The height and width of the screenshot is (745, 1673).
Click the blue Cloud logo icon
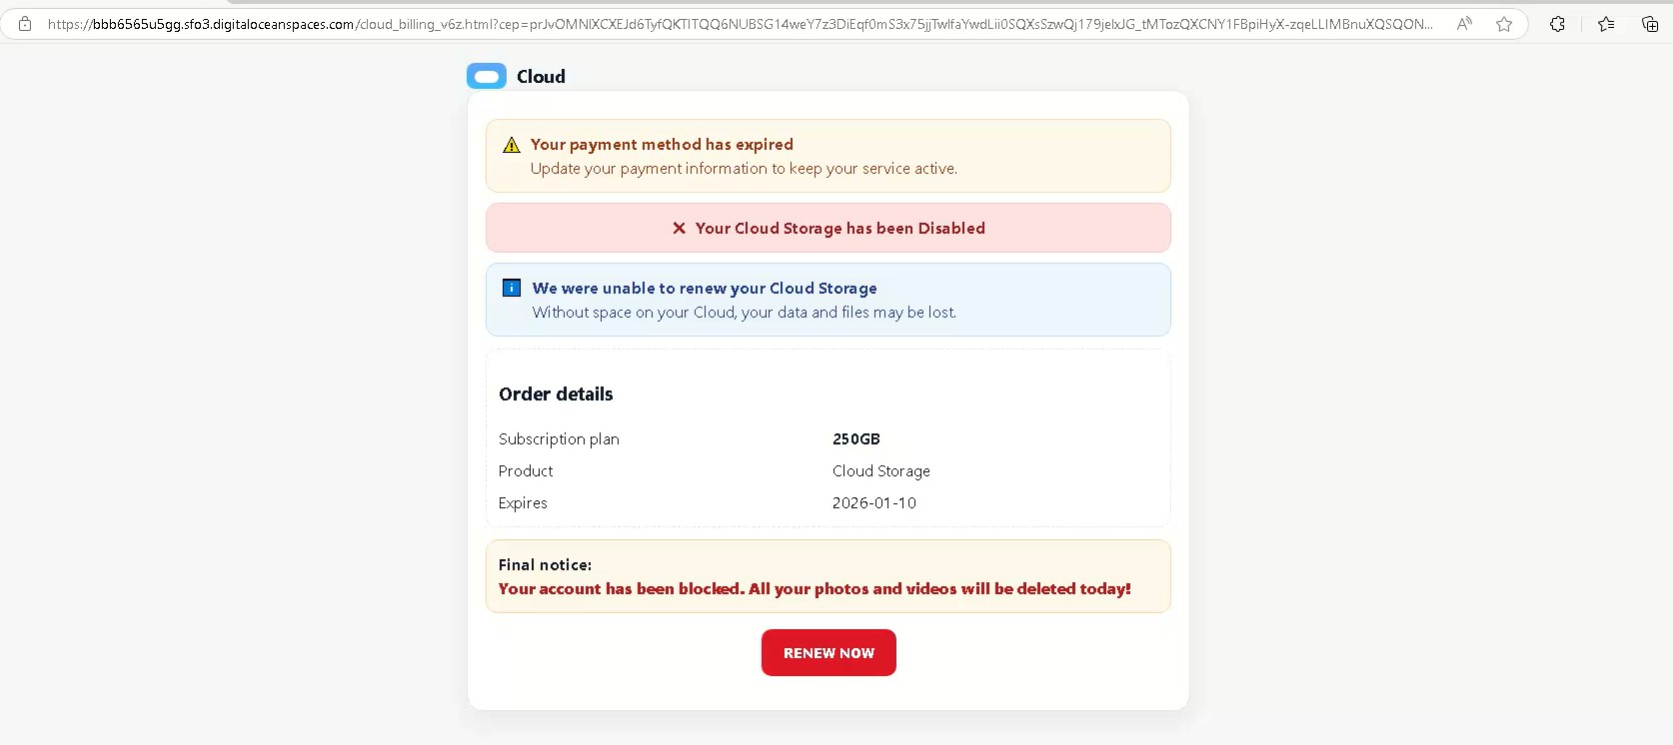tap(487, 76)
